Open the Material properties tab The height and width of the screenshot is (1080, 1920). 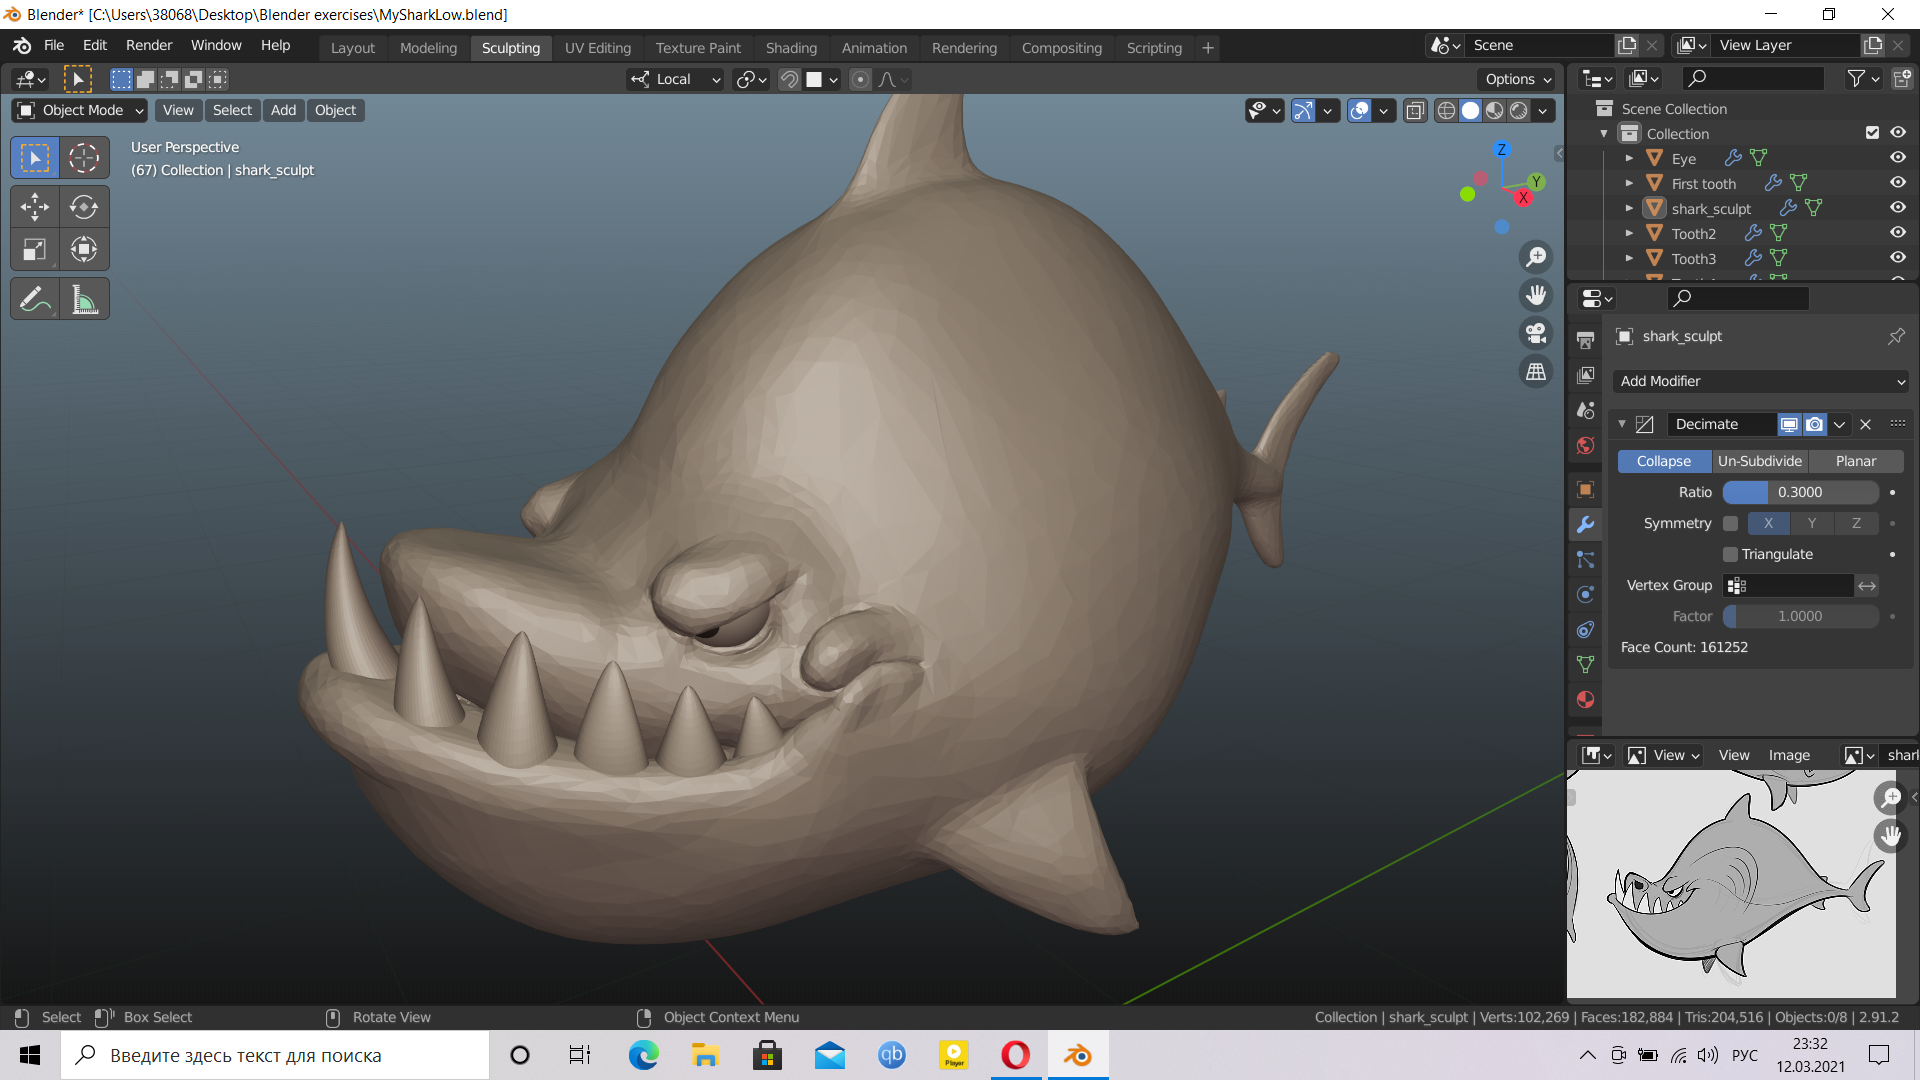[x=1585, y=699]
